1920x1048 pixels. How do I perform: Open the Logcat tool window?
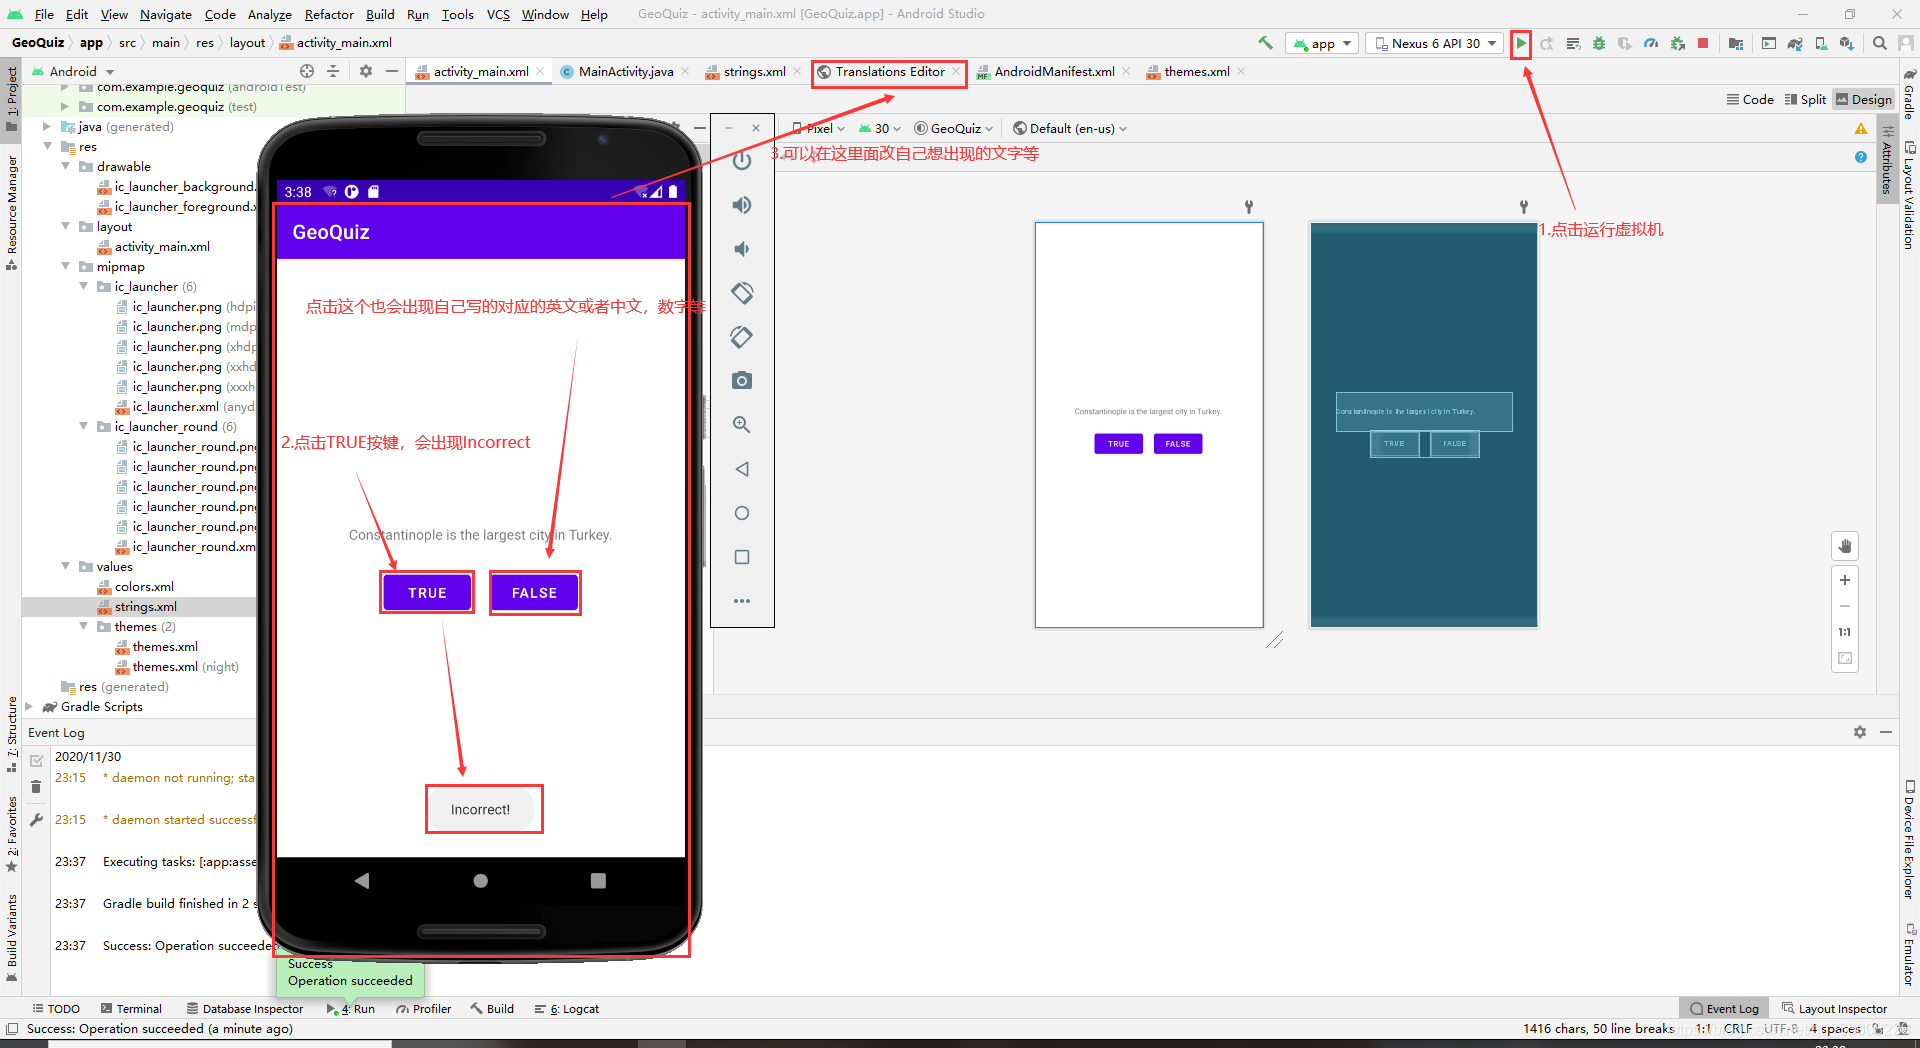pos(567,1008)
